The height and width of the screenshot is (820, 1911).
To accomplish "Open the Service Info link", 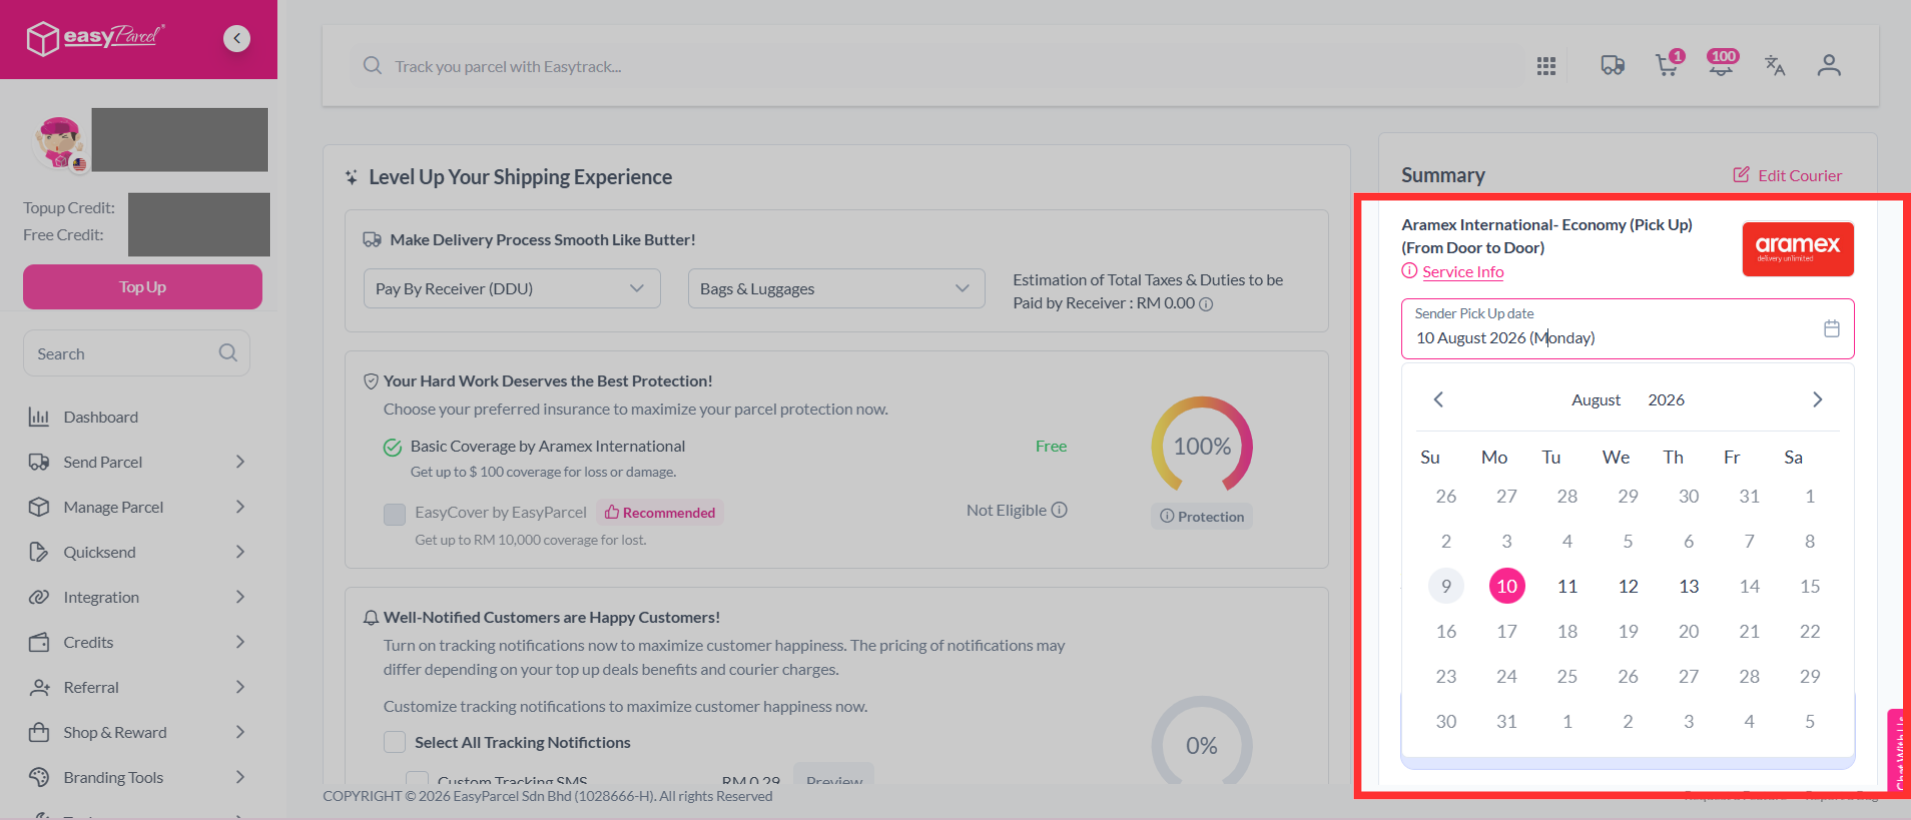I will [1463, 272].
